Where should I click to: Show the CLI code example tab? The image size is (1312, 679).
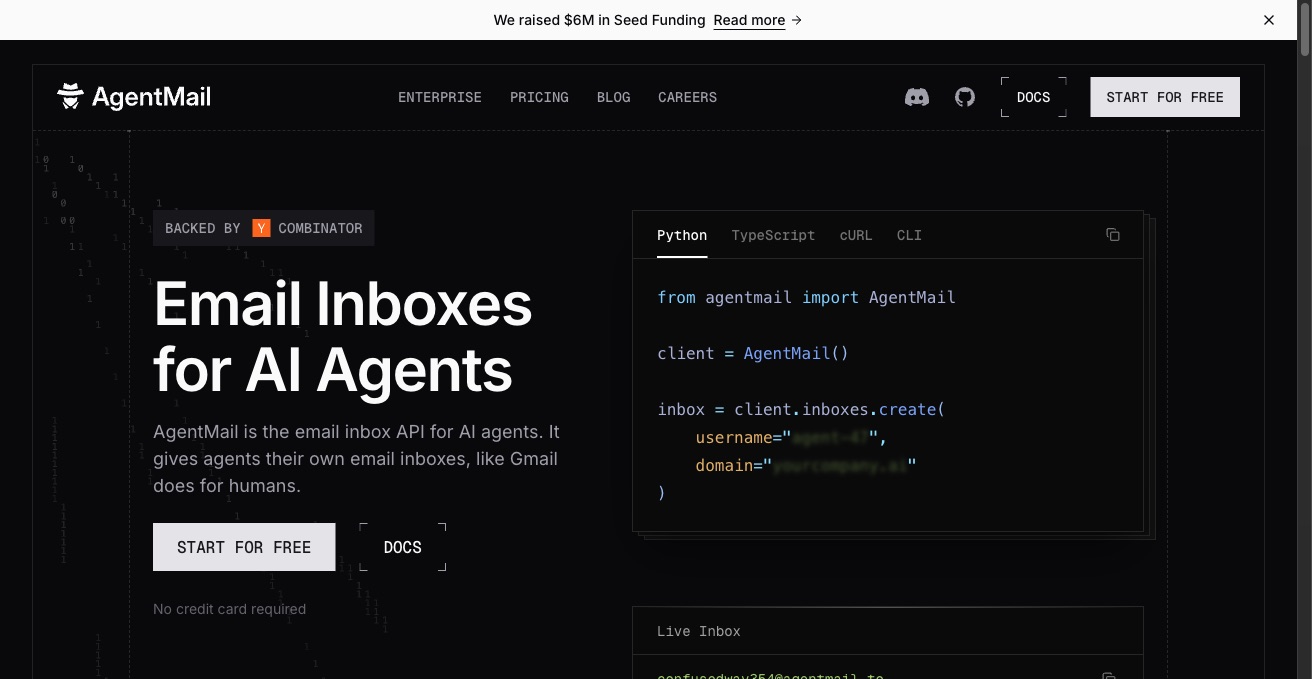909,236
